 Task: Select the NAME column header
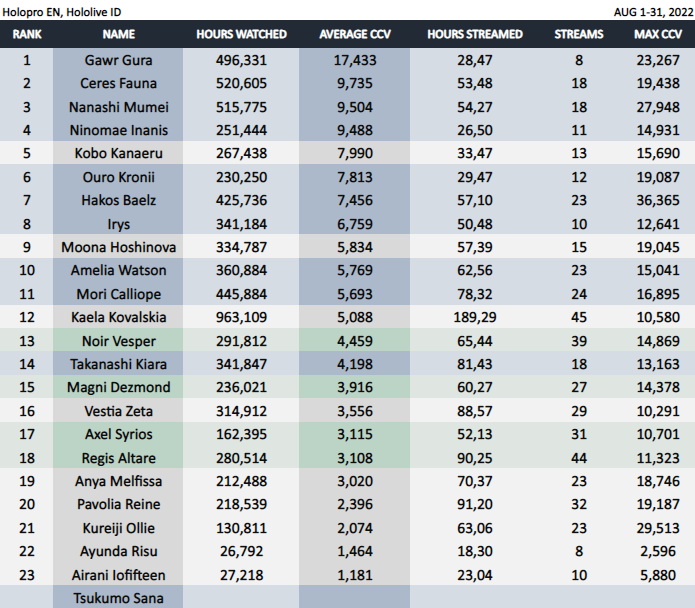click(119, 34)
